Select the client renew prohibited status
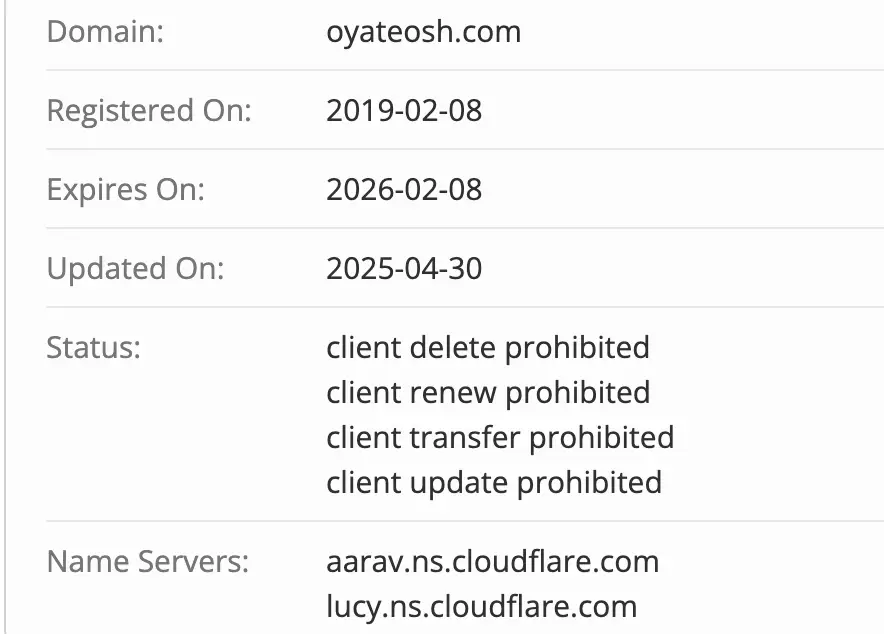The height and width of the screenshot is (634, 884). point(487,392)
